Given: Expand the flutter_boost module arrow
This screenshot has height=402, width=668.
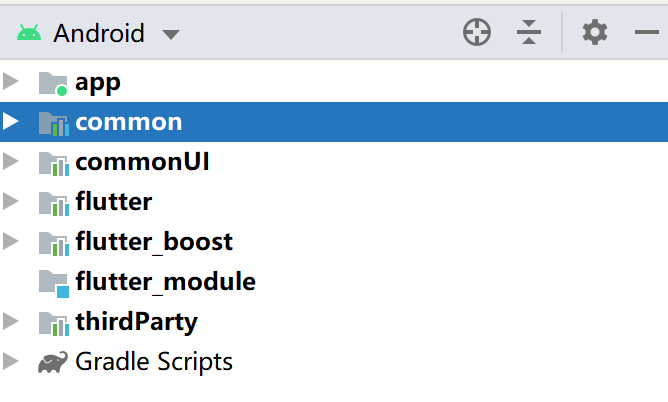Looking at the screenshot, I should pyautogui.click(x=11, y=242).
